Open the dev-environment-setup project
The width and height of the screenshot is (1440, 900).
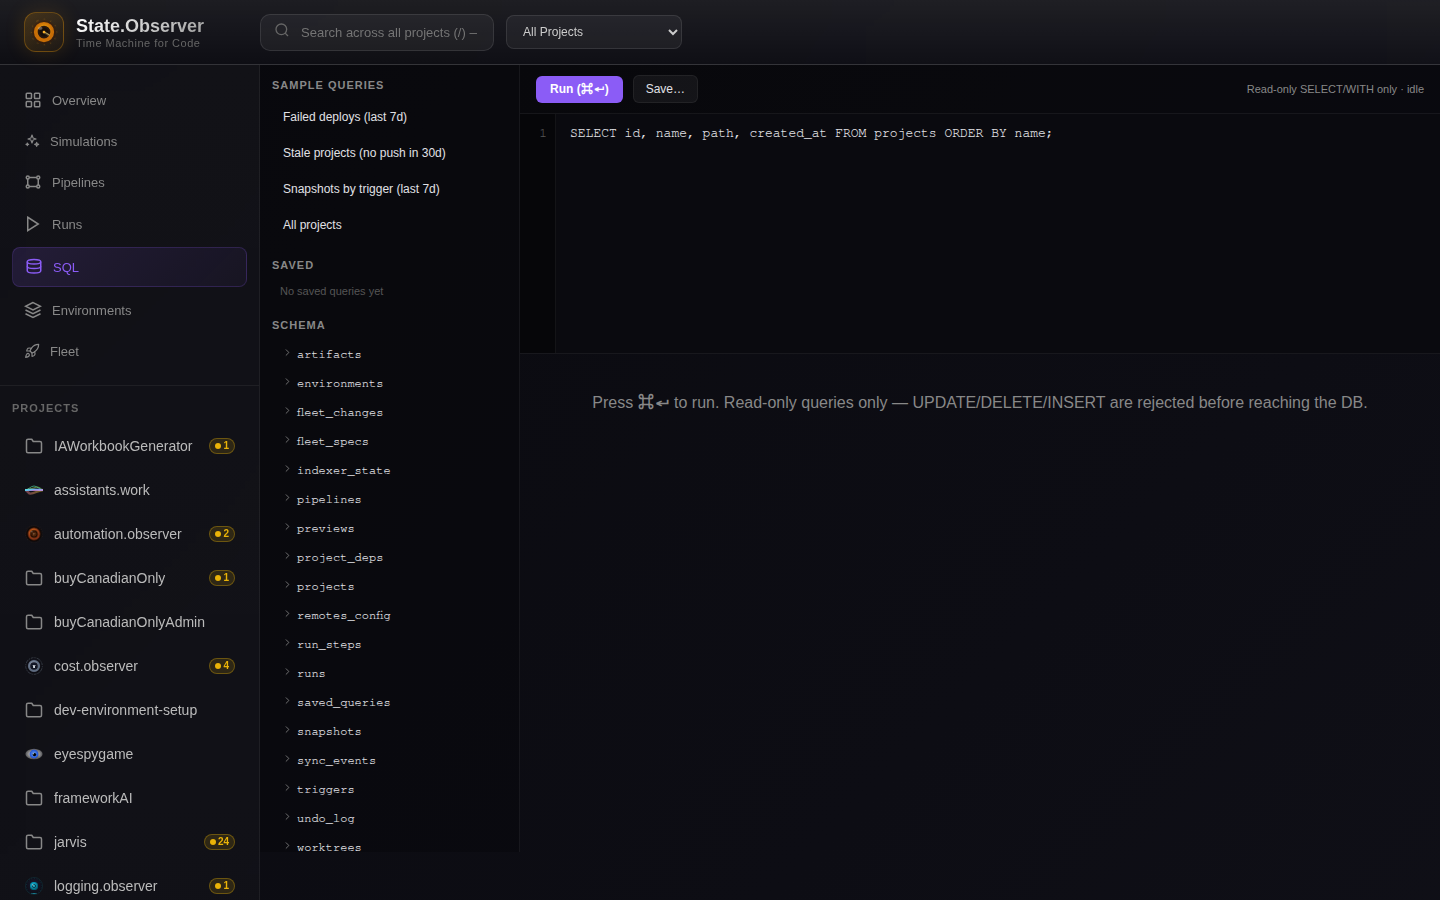coord(129,710)
